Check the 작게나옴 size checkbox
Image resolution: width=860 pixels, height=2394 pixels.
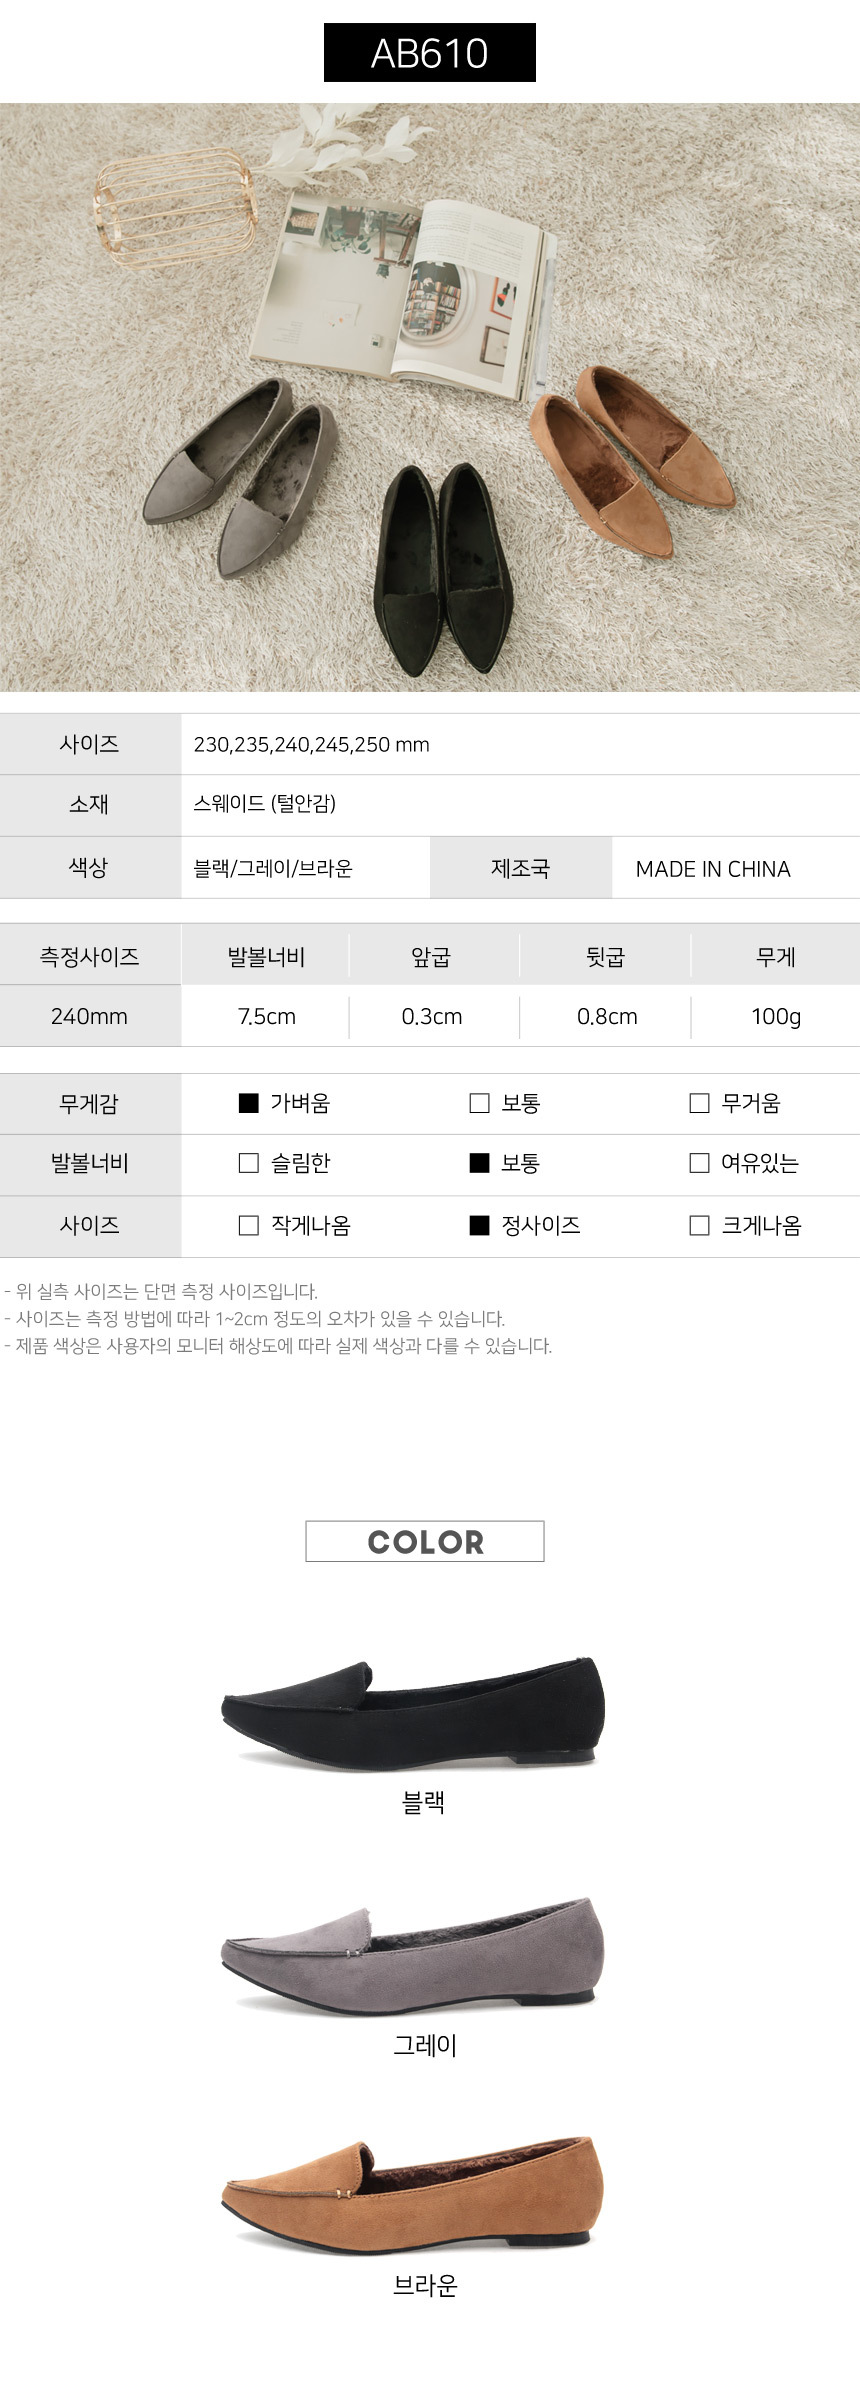[x=249, y=1225]
